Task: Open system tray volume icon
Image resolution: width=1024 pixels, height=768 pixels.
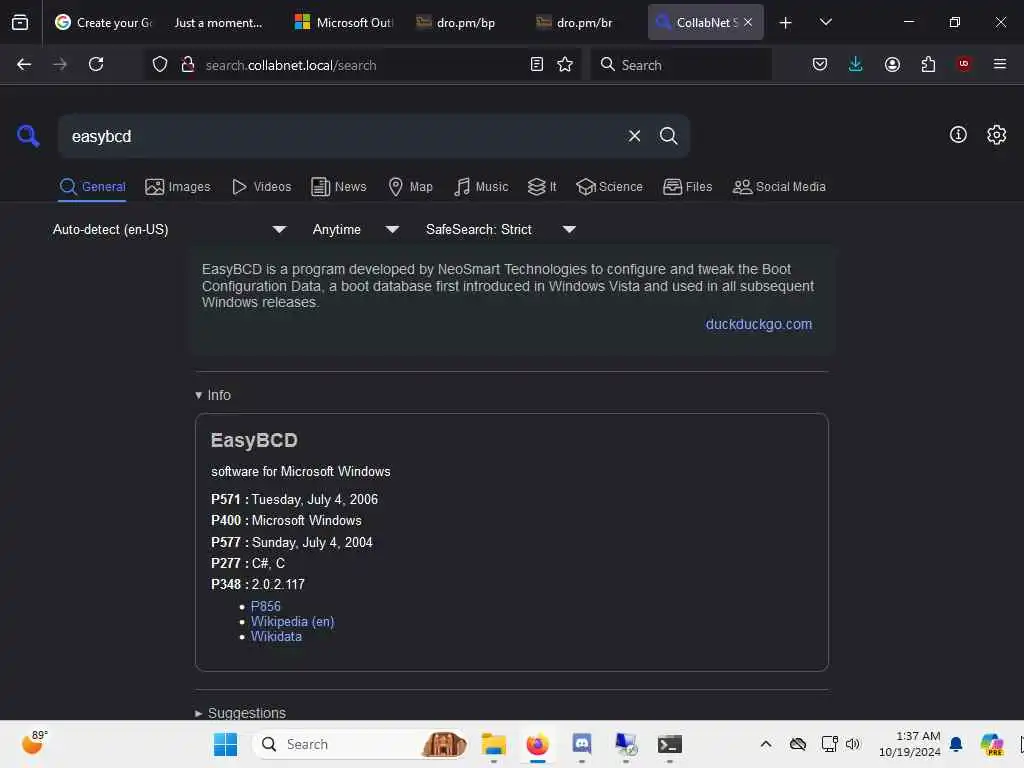Action: [x=853, y=744]
